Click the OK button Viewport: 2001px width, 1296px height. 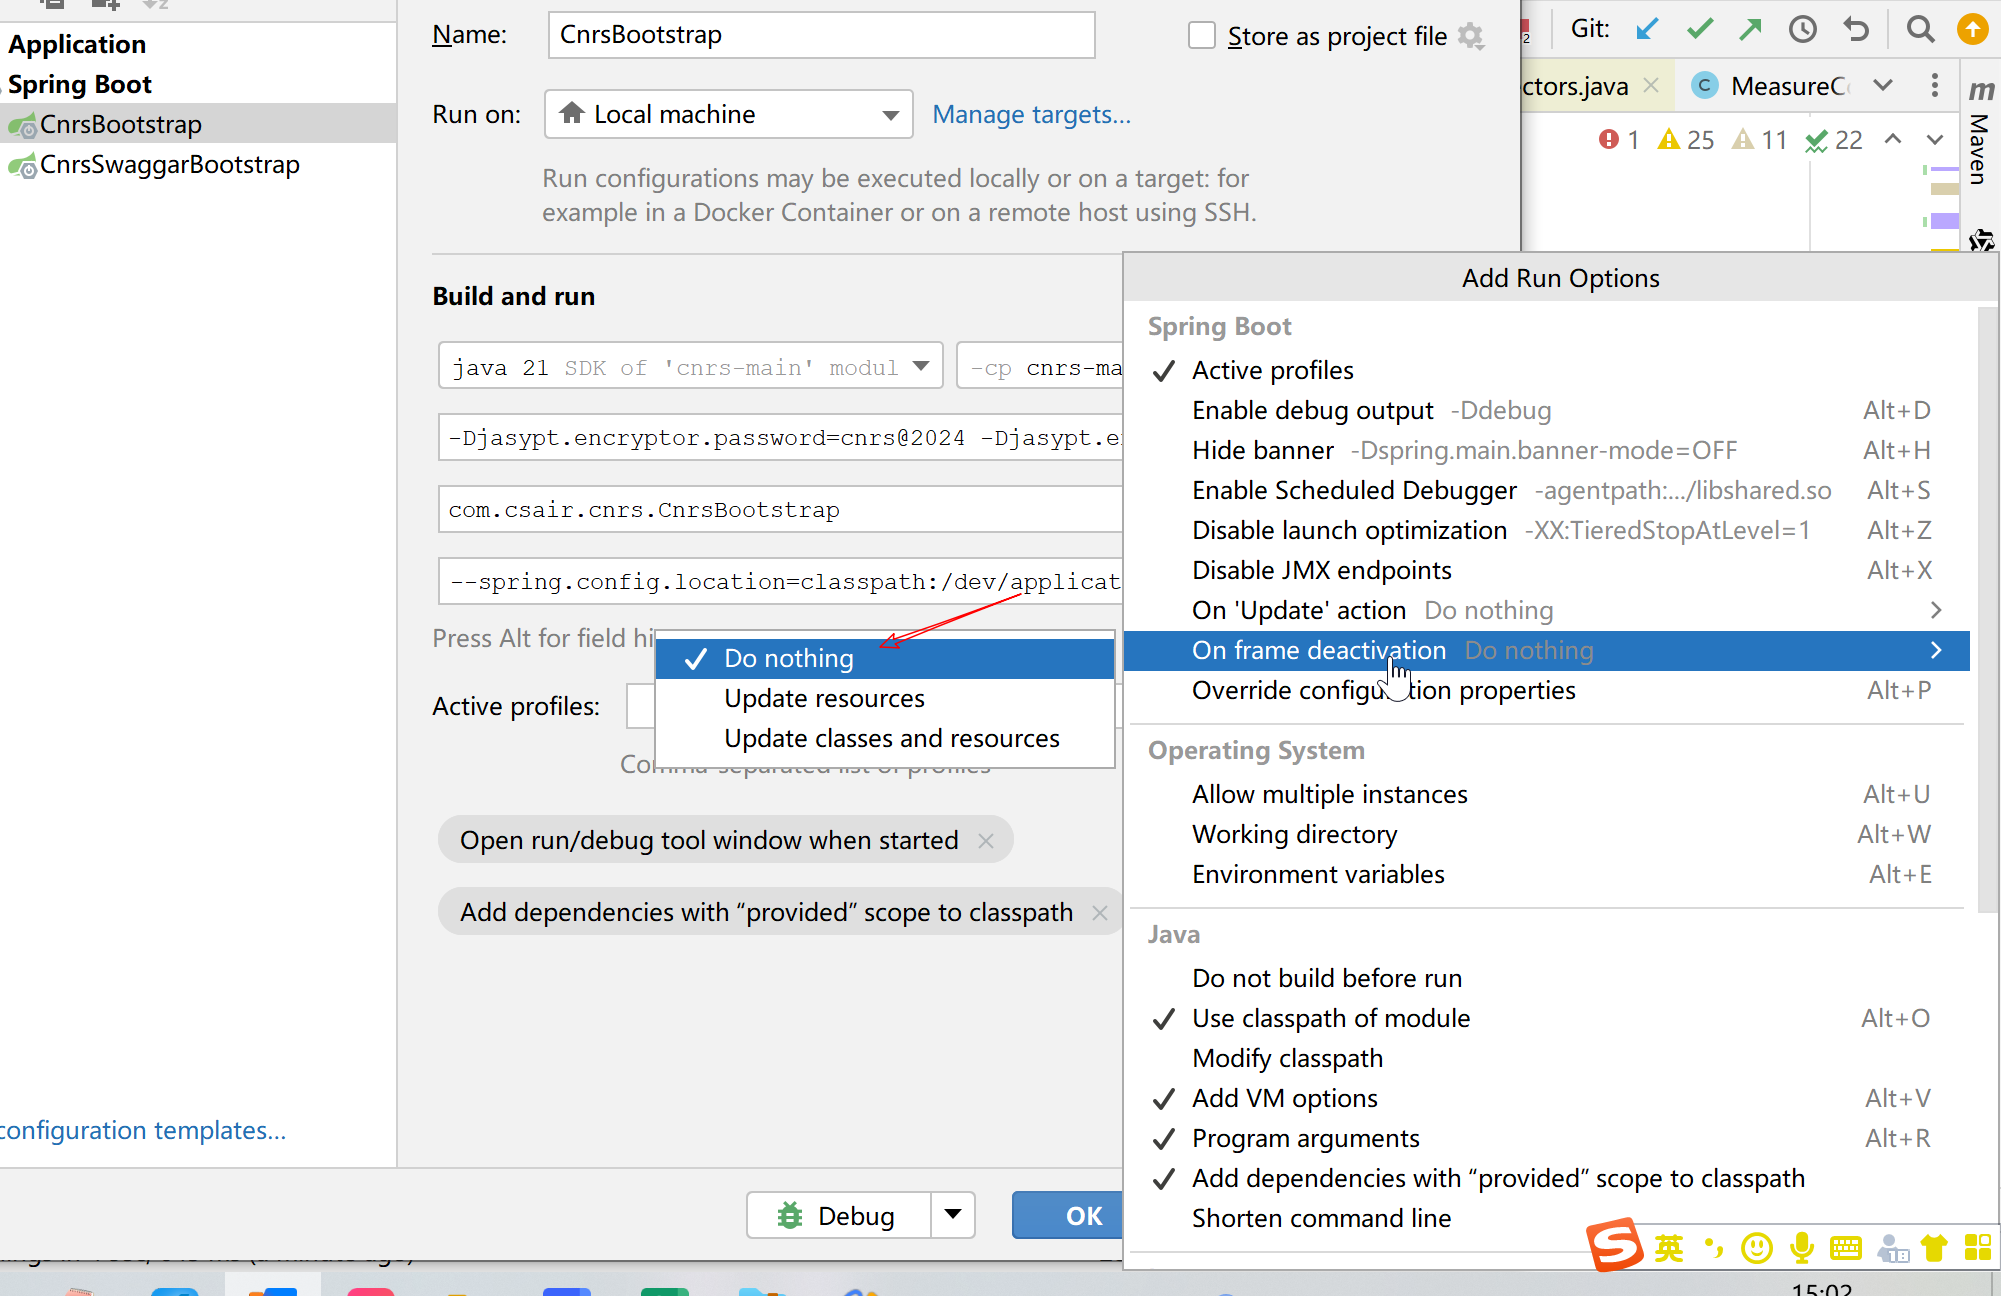click(x=1082, y=1215)
